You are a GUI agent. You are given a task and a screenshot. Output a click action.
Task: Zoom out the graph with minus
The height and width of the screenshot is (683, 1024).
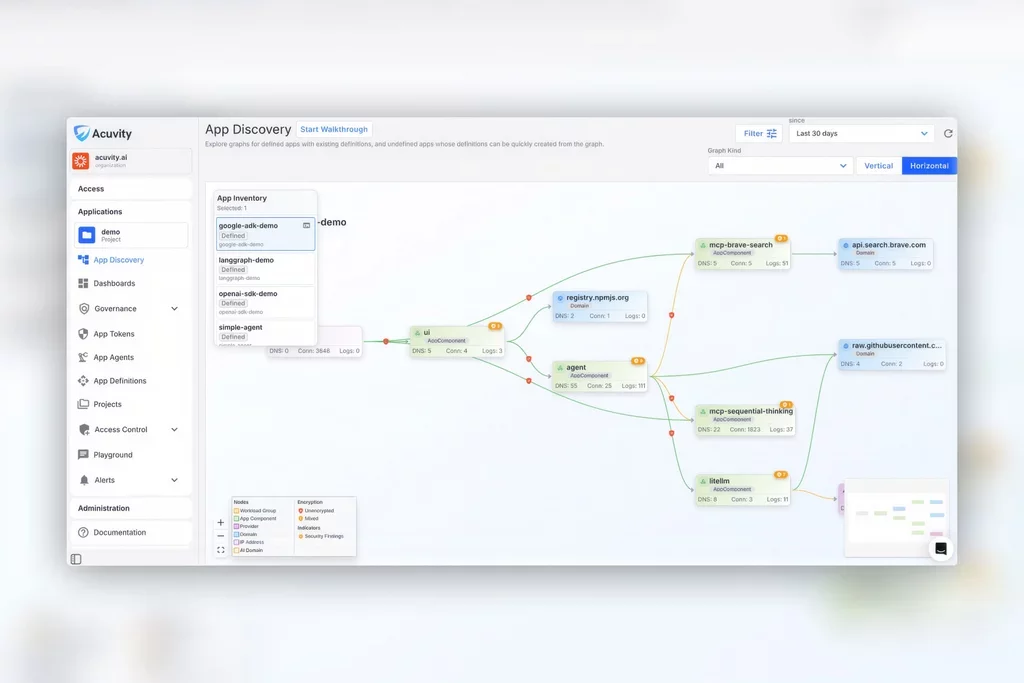pyautogui.click(x=221, y=536)
